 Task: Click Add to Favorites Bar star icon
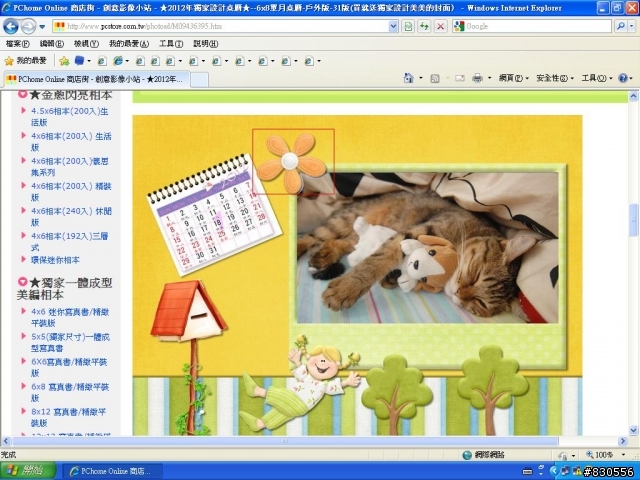pyautogui.click(x=64, y=61)
